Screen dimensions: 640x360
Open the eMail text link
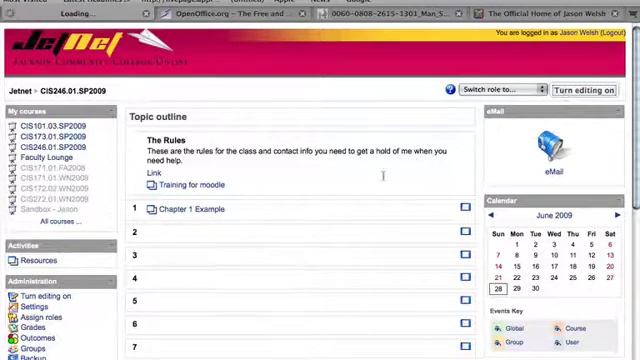click(554, 172)
